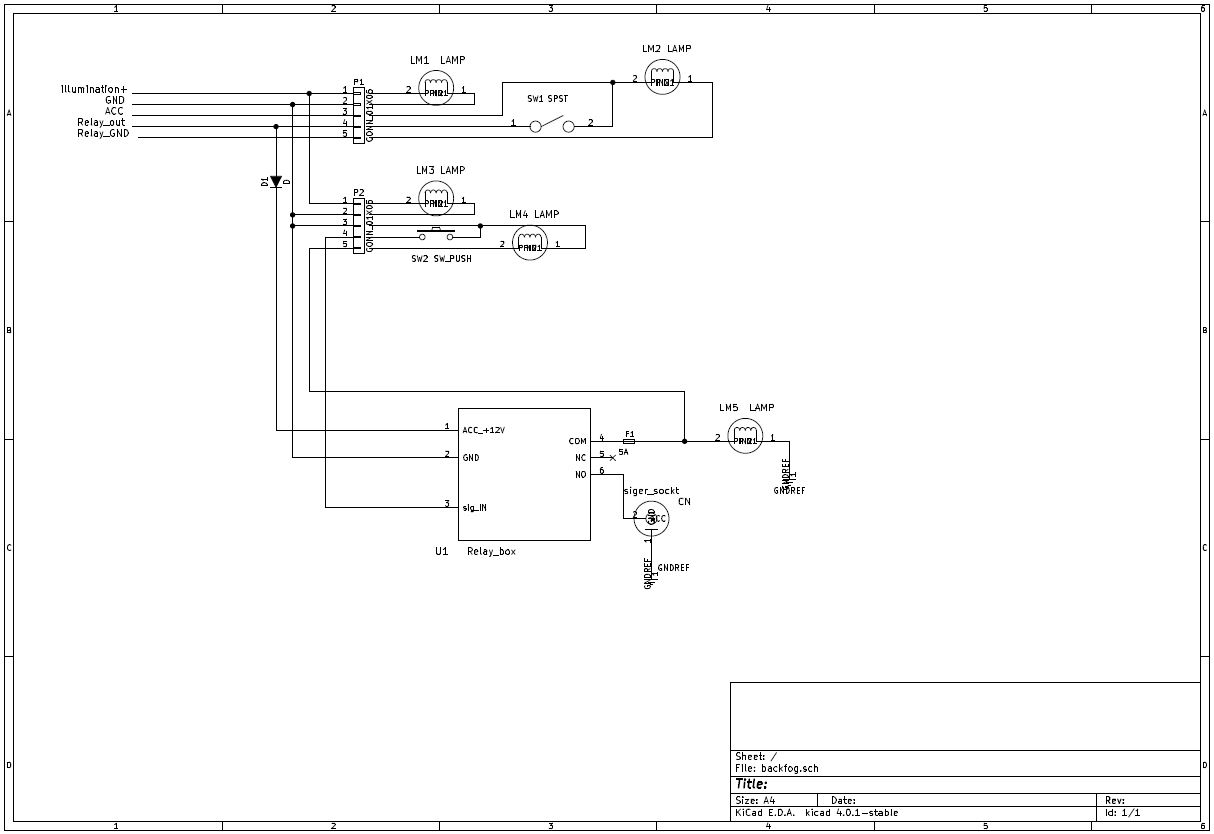Click the SW1 SPST switch symbol
Viewport: 1214px width, 834px height.
(551, 124)
